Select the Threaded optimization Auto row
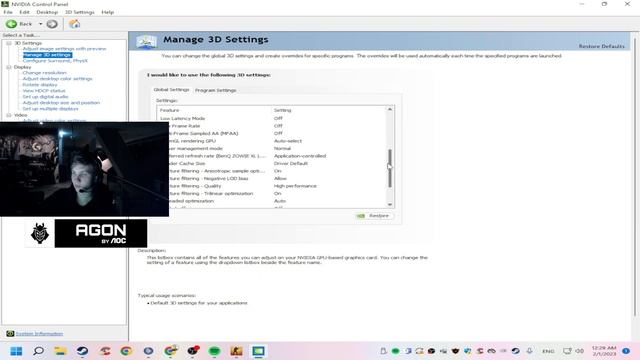 [x=271, y=201]
